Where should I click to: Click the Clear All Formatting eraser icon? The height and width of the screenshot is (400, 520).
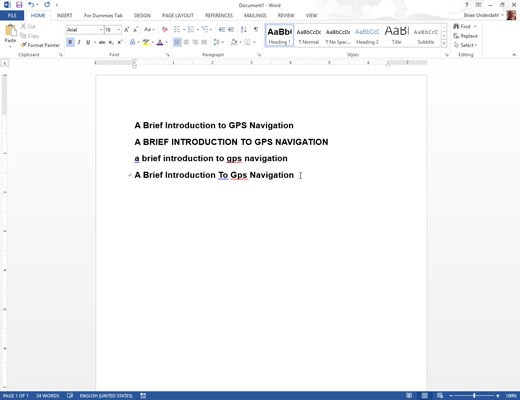164,30
